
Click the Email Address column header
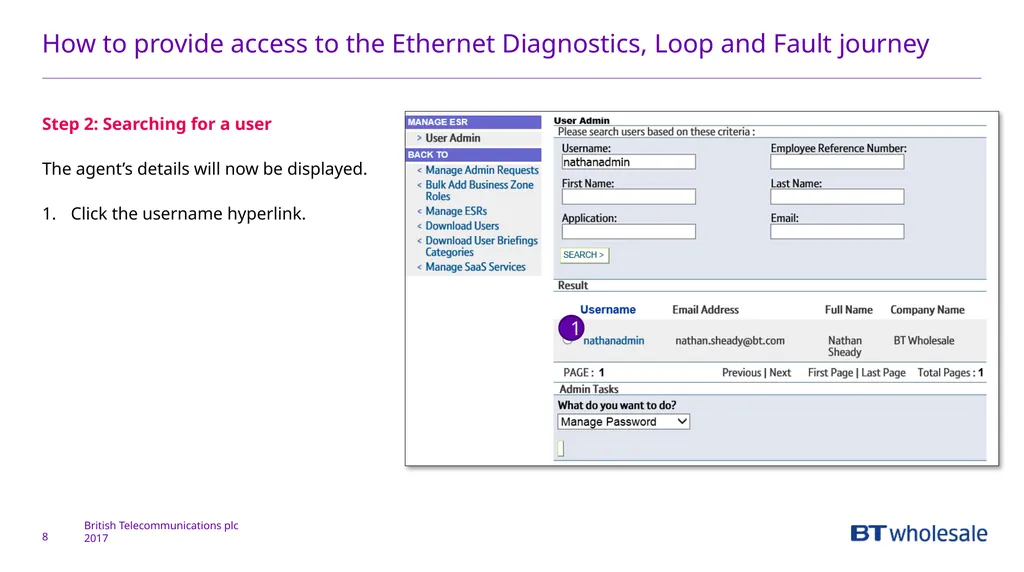[705, 310]
